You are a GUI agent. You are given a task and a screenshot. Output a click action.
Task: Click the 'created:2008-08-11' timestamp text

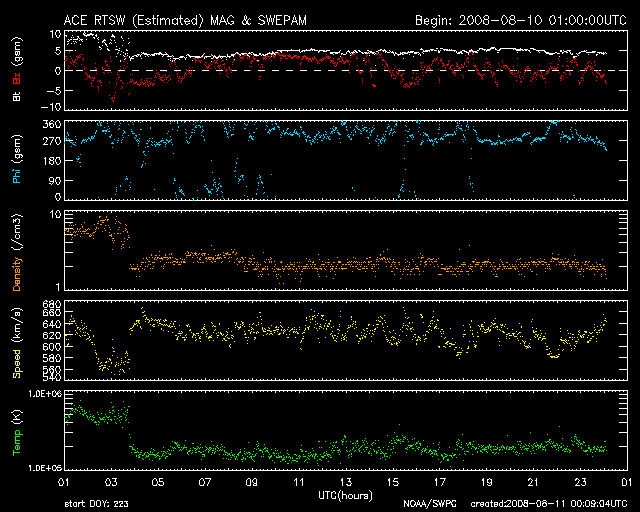click(518, 504)
